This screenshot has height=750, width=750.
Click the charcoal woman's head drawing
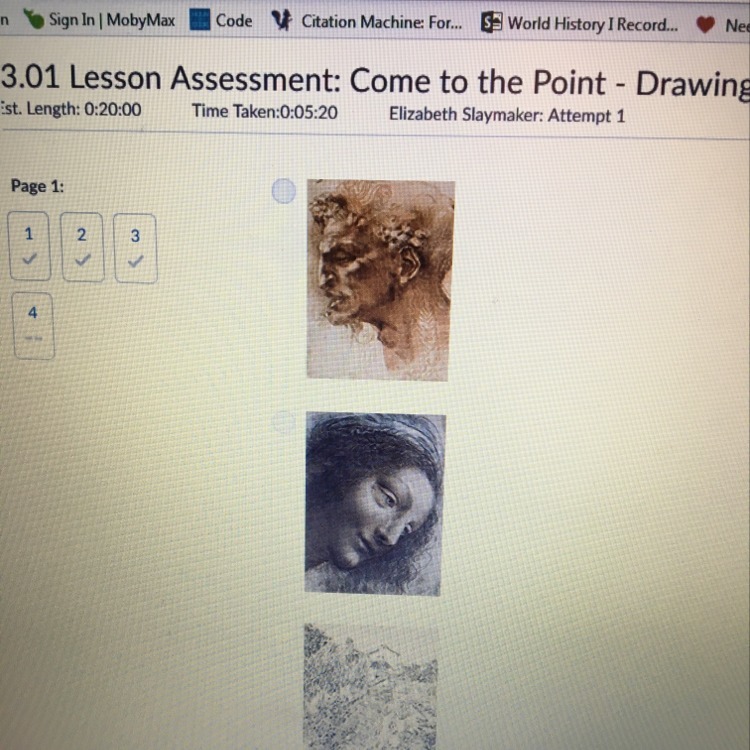click(375, 504)
